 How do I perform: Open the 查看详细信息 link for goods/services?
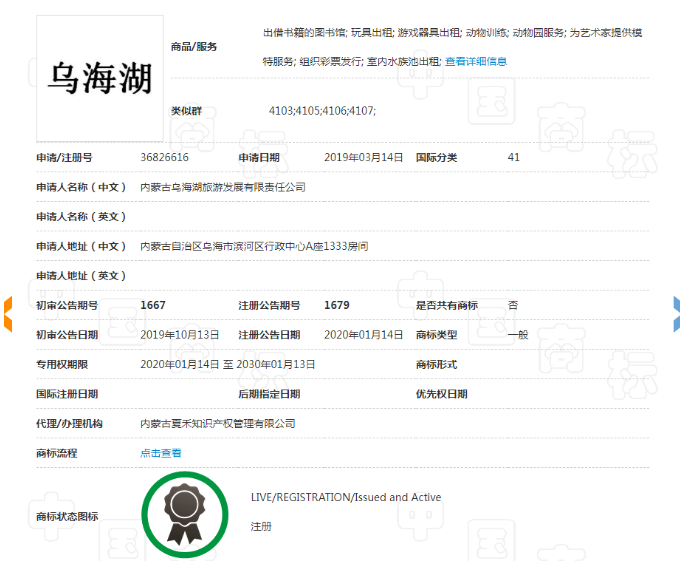476,61
